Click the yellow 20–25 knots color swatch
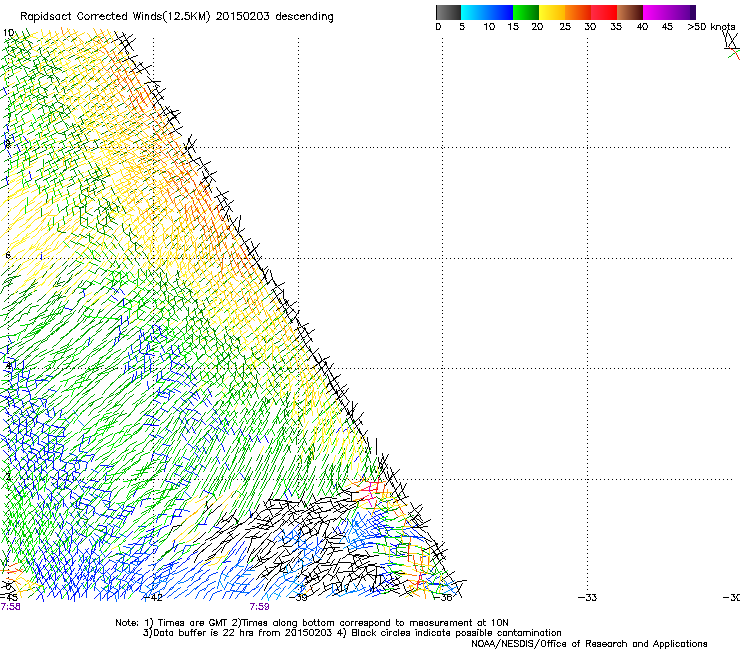 click(552, 12)
